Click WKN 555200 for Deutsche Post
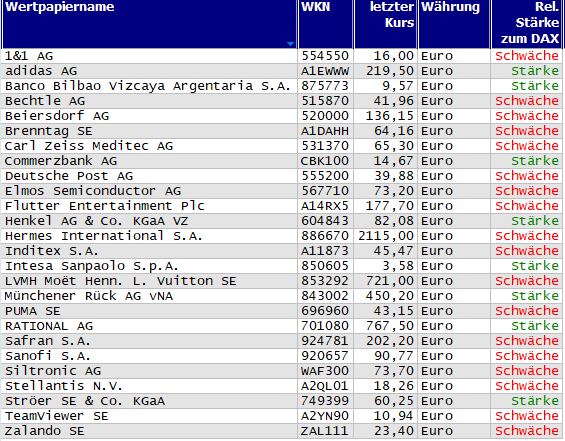The image size is (565, 441). (x=325, y=176)
